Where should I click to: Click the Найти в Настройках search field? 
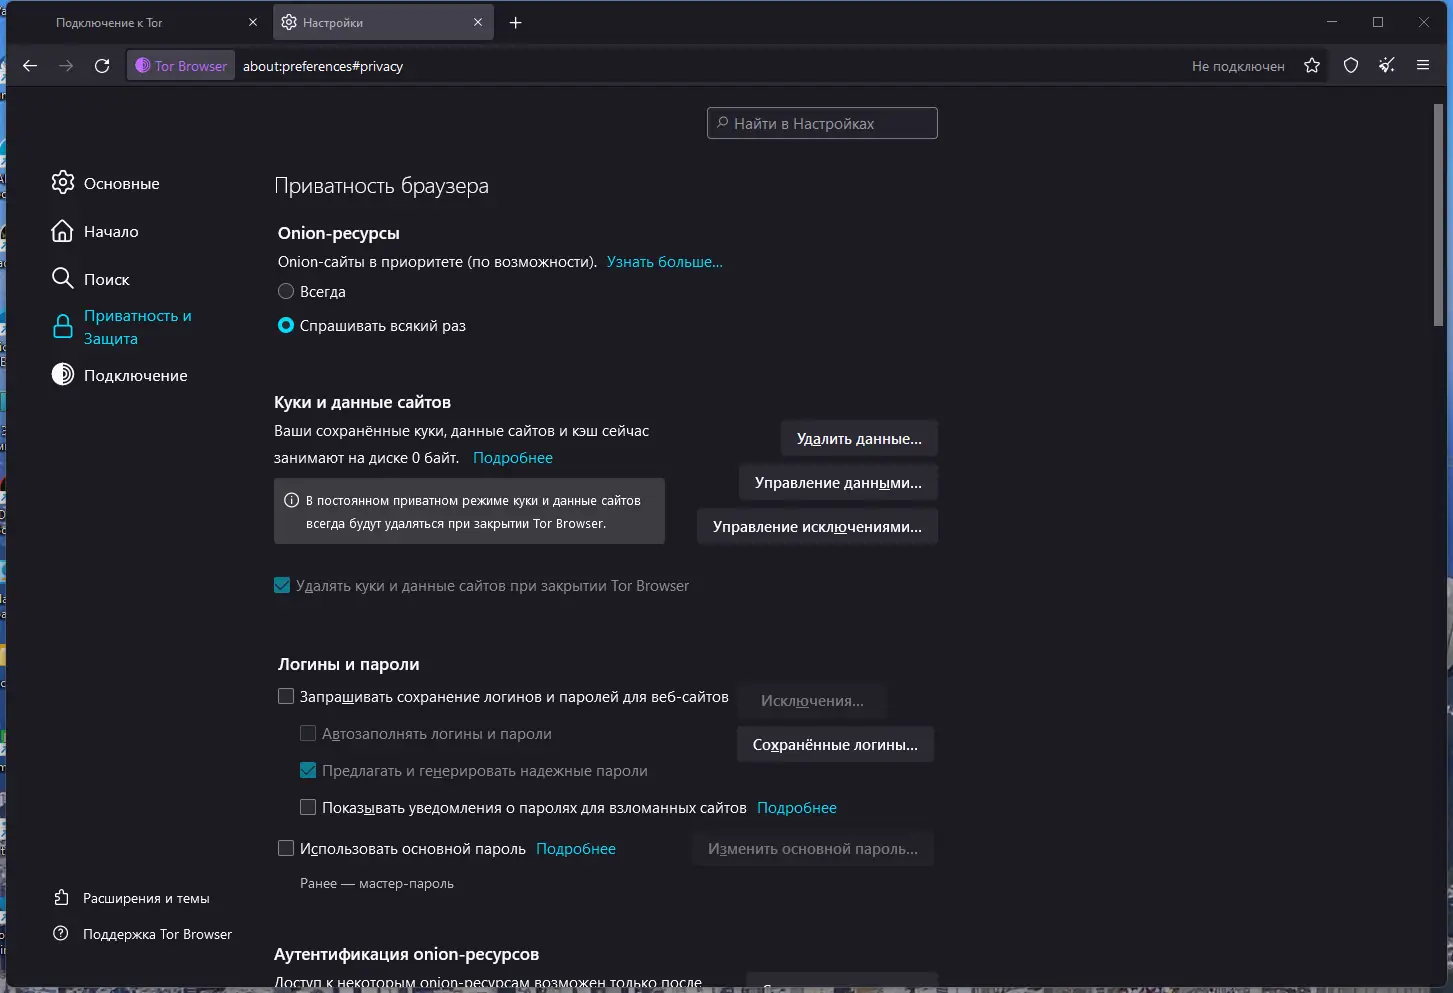click(821, 123)
